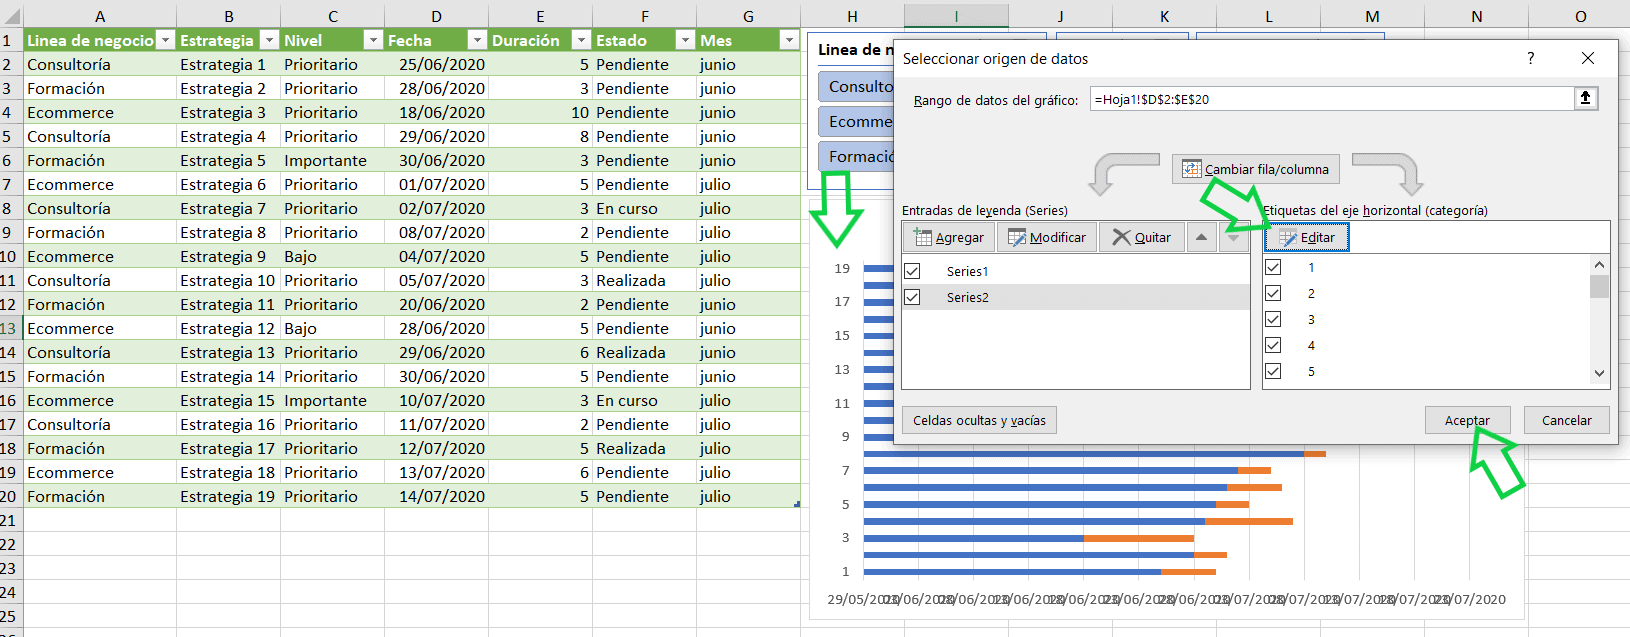Toggle checkbox for category label 5
Image resolution: width=1630 pixels, height=637 pixels.
pyautogui.click(x=1273, y=371)
